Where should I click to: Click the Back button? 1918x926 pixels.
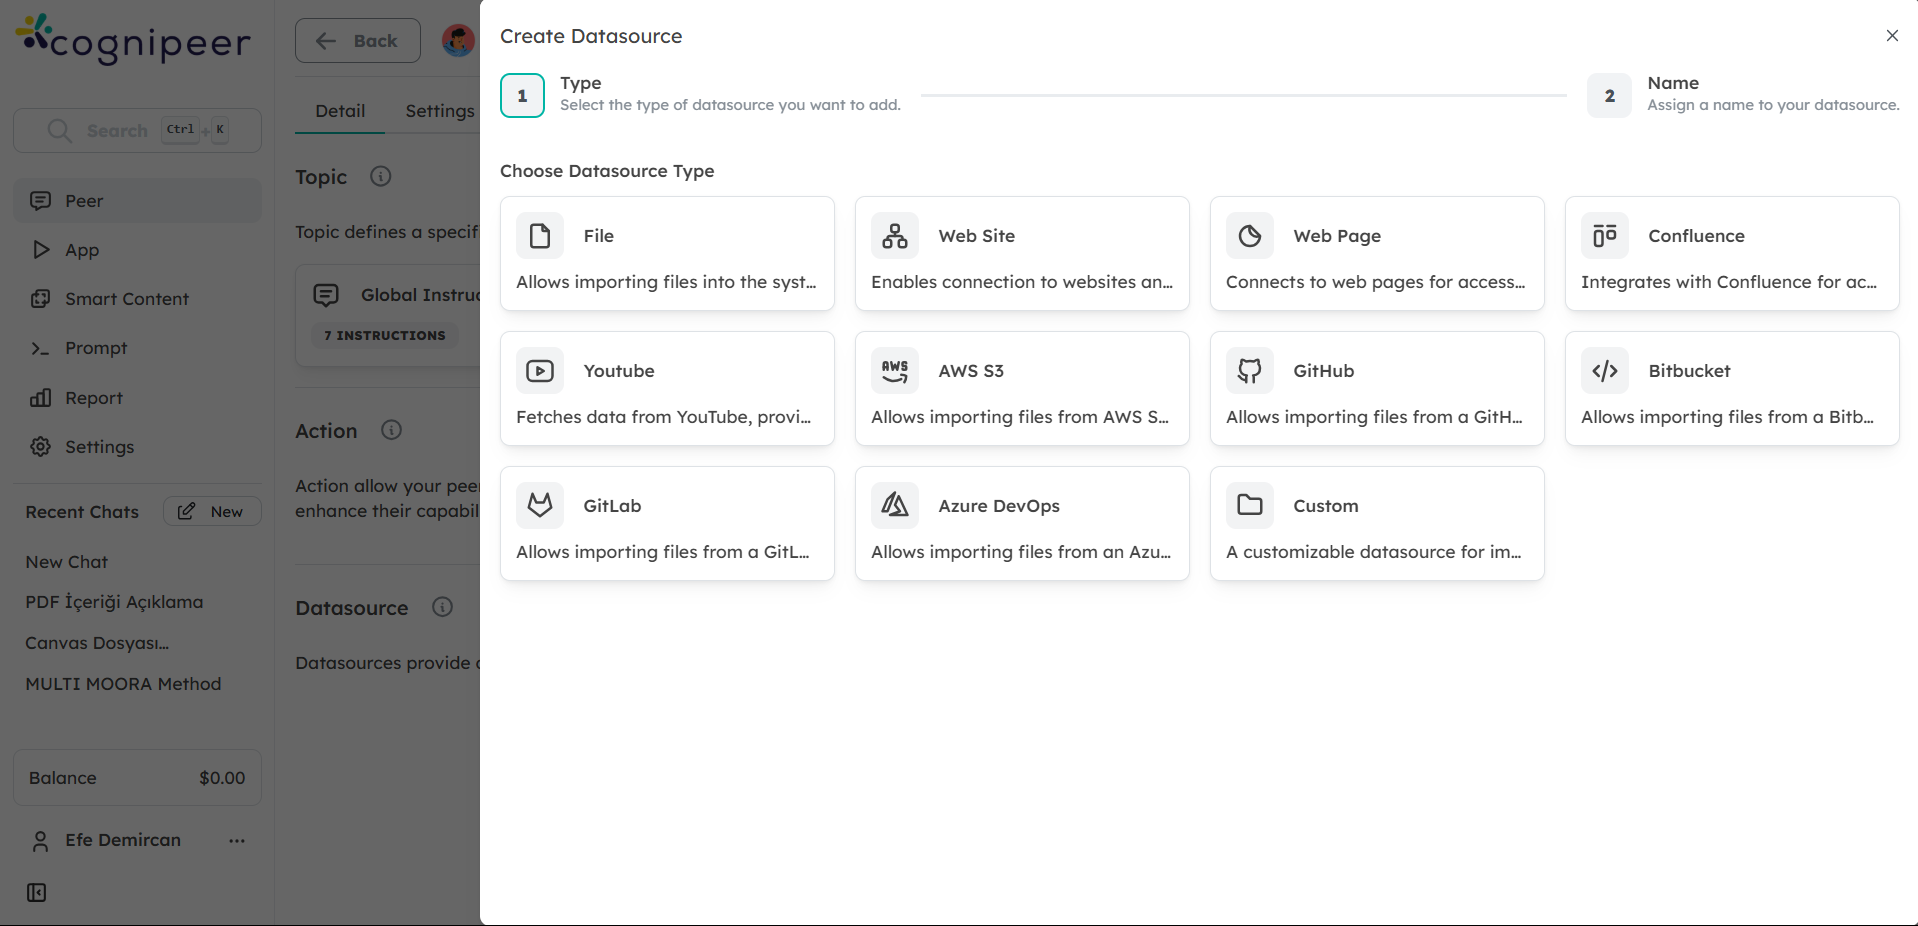point(357,40)
